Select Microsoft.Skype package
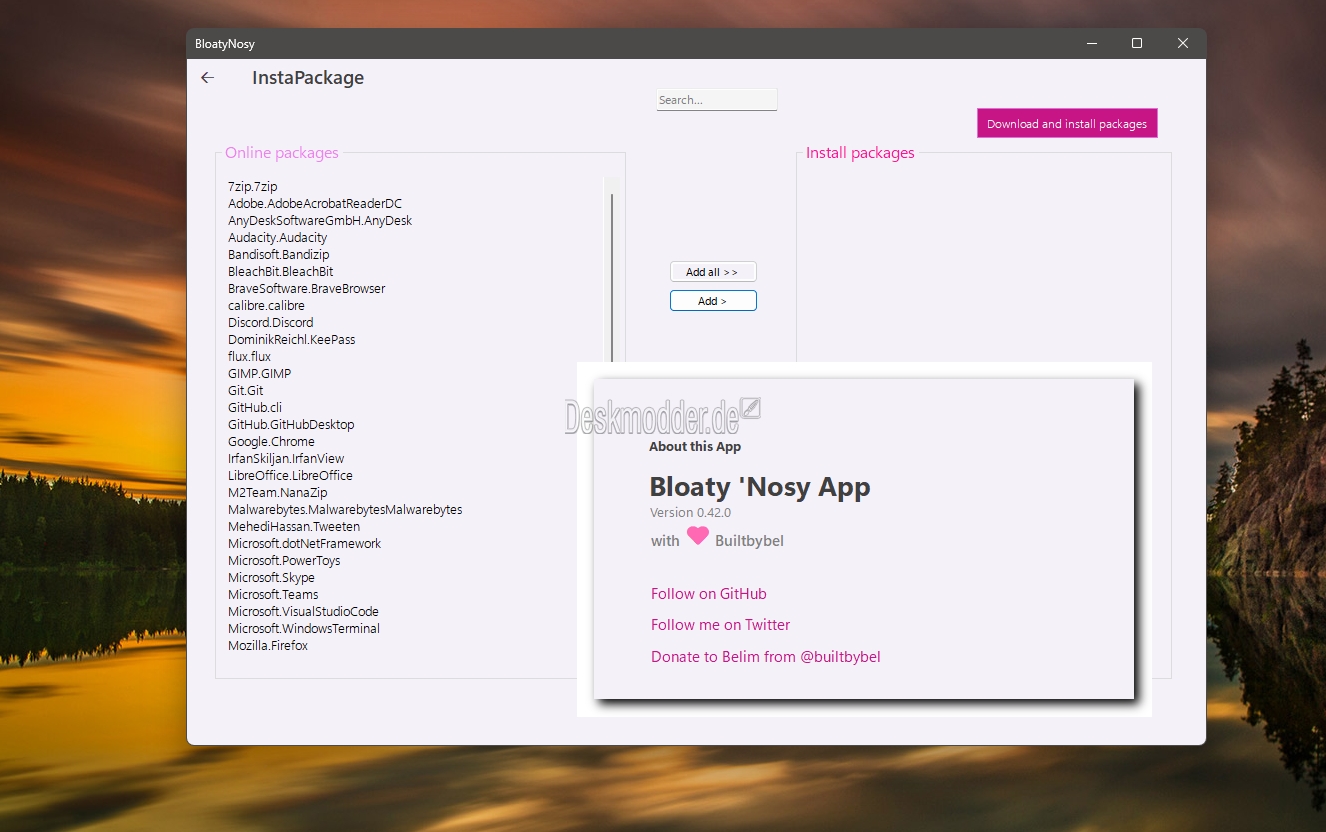This screenshot has height=832, width=1326. [x=272, y=578]
